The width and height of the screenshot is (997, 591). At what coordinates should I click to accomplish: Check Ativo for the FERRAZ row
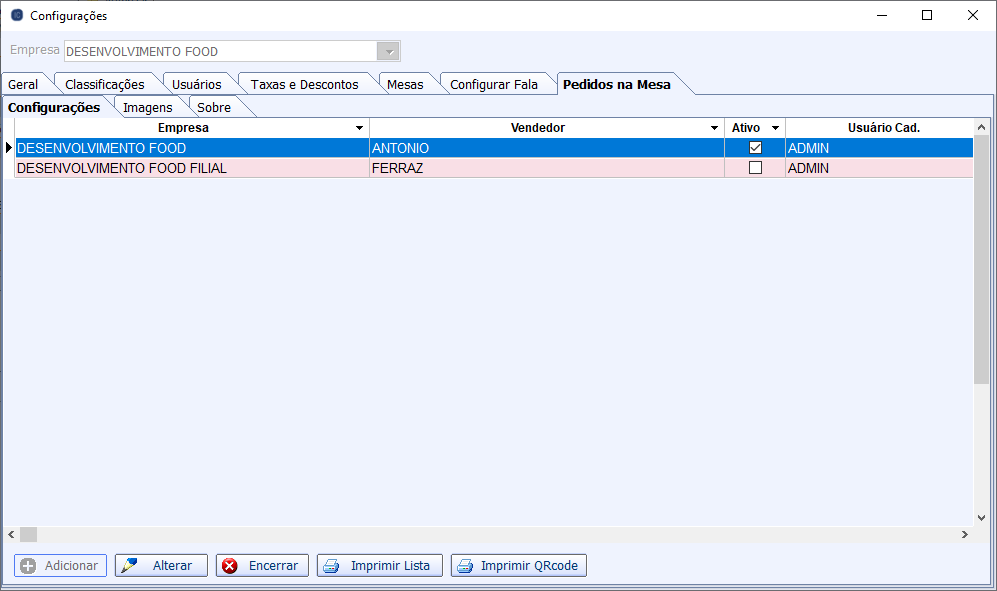pyautogui.click(x=755, y=168)
